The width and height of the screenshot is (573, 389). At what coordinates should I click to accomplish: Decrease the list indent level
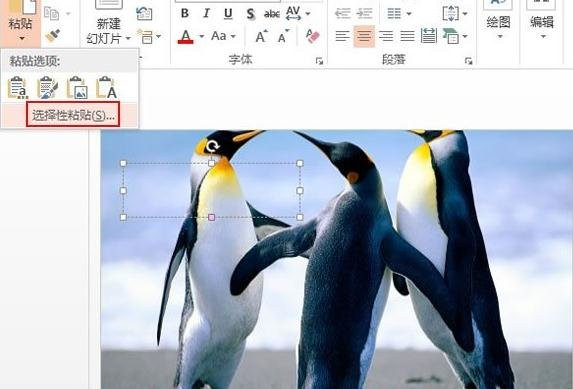click(343, 14)
